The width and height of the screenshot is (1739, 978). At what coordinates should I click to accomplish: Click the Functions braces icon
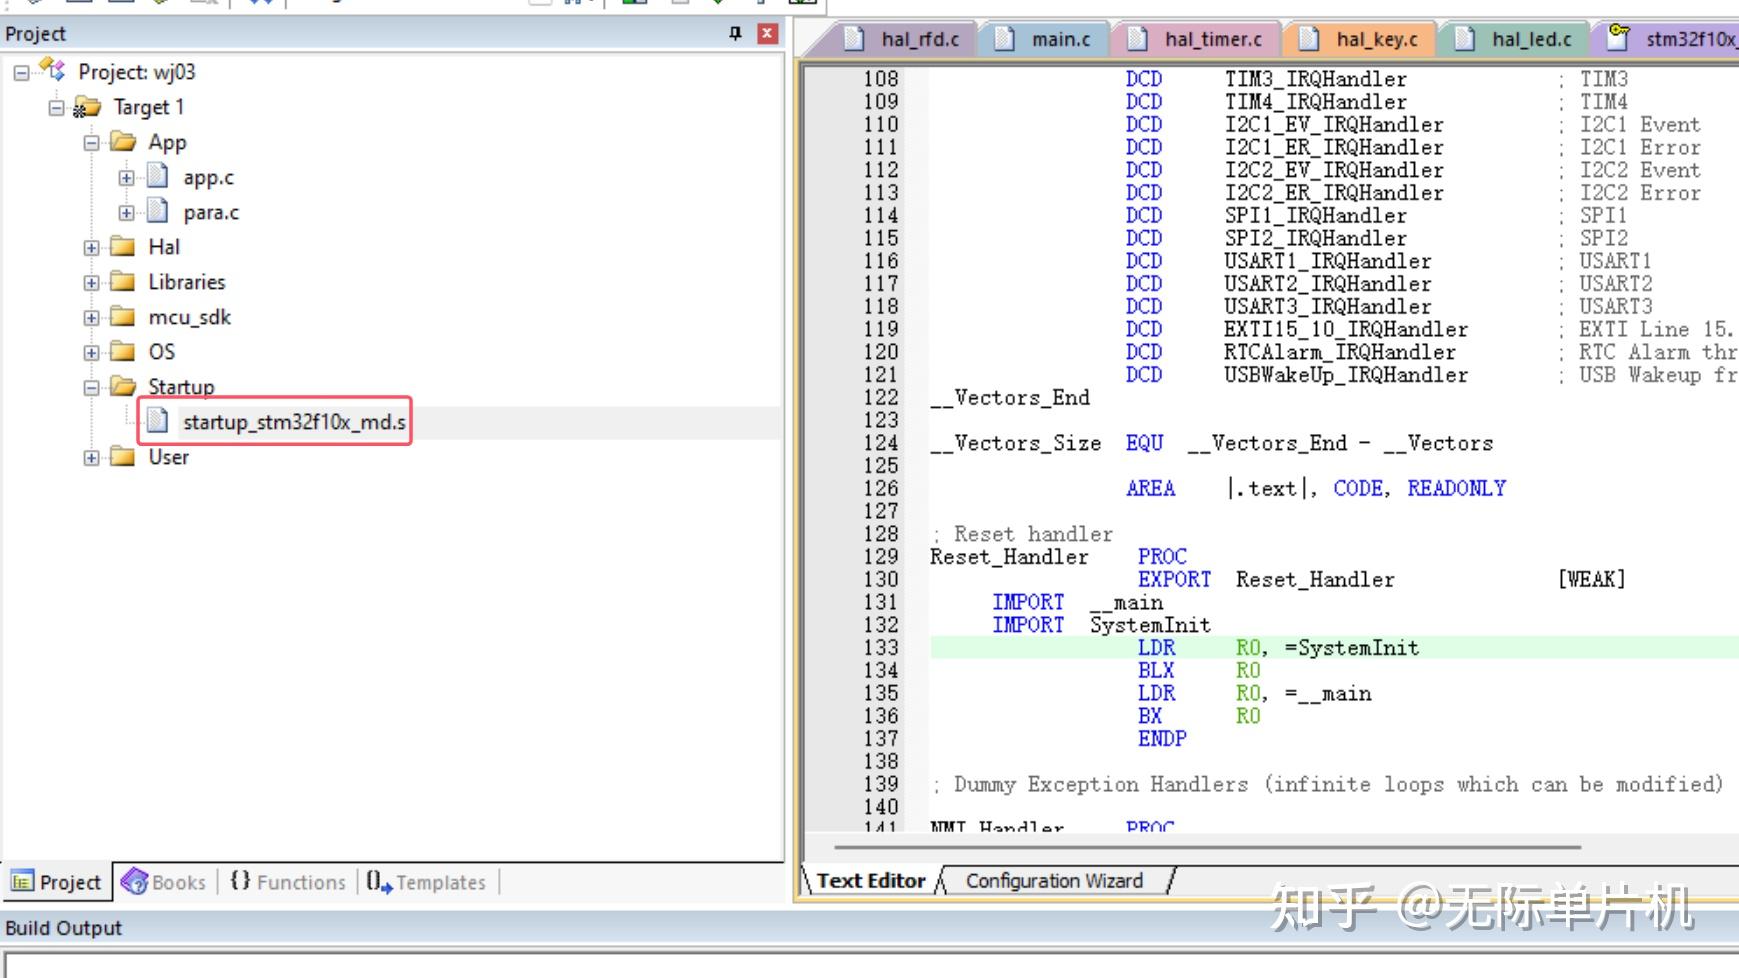(x=240, y=882)
